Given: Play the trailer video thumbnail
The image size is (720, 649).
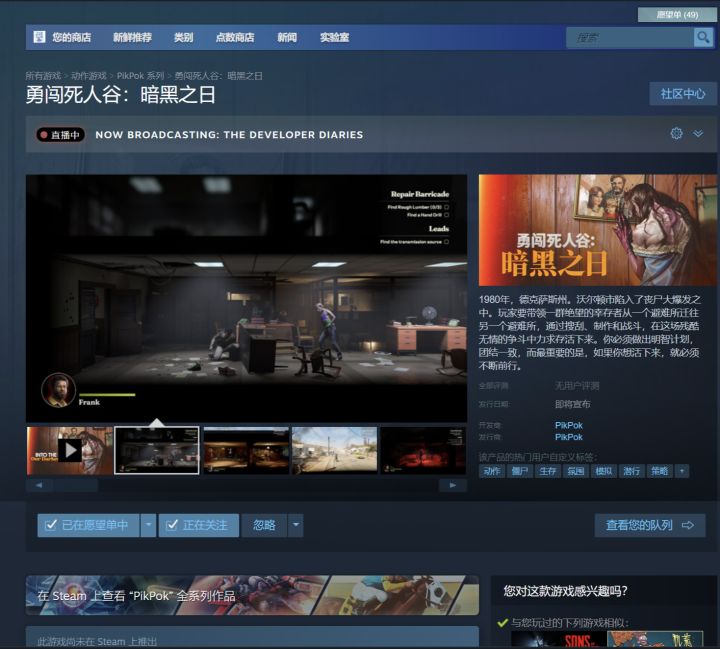Looking at the screenshot, I should (x=69, y=451).
